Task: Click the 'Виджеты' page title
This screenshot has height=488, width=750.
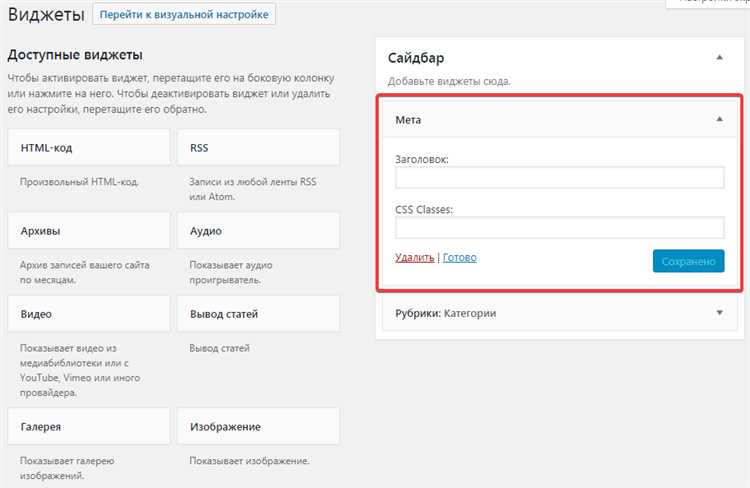Action: (46, 14)
